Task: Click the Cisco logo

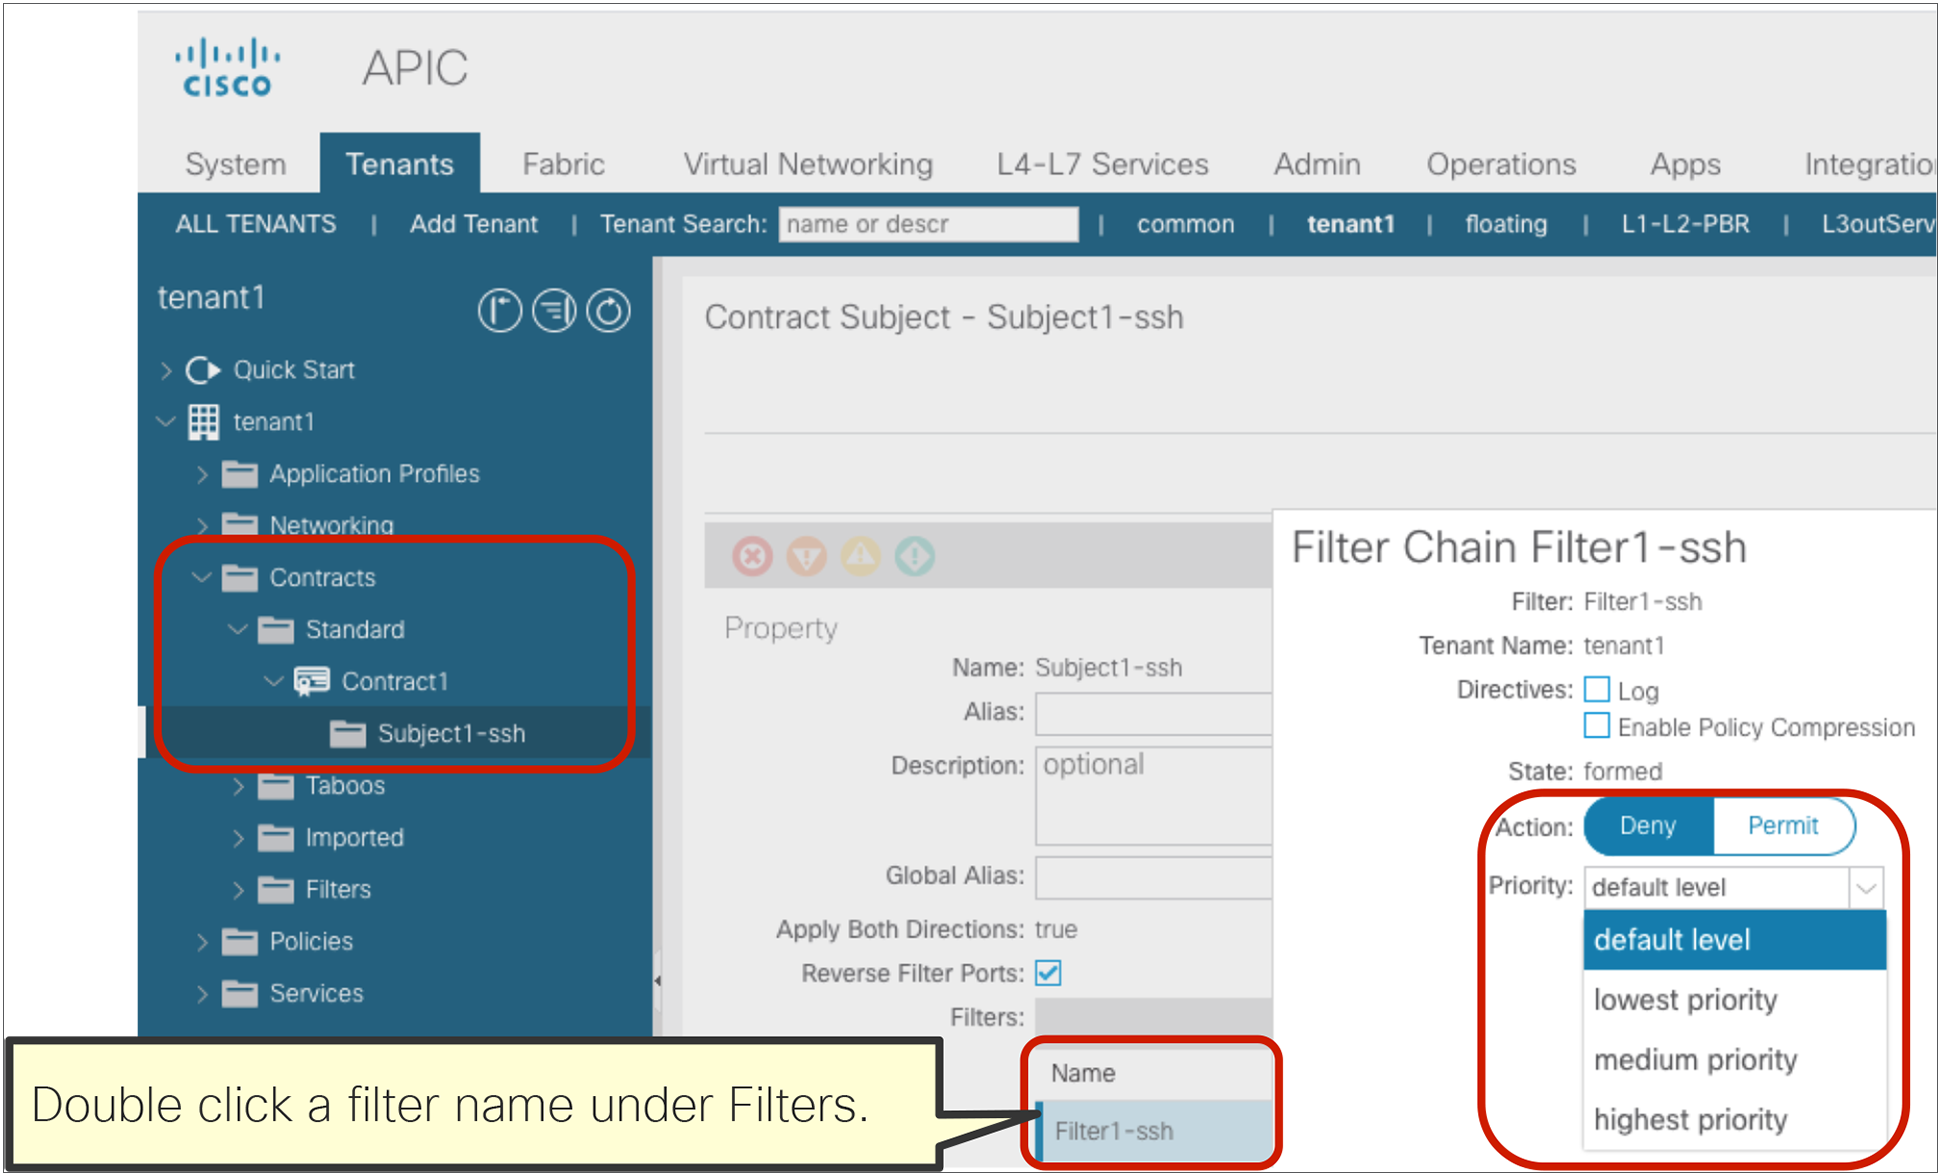Action: pyautogui.click(x=227, y=68)
